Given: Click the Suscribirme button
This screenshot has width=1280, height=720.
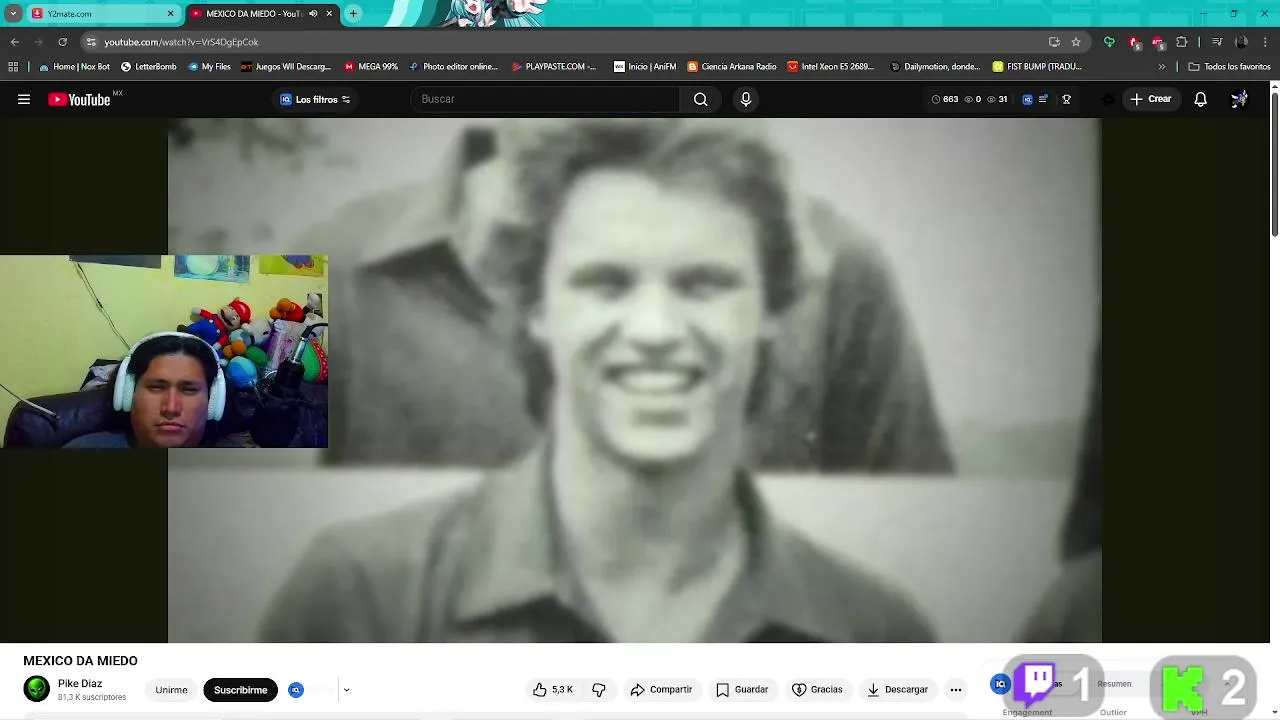Looking at the screenshot, I should [x=240, y=690].
